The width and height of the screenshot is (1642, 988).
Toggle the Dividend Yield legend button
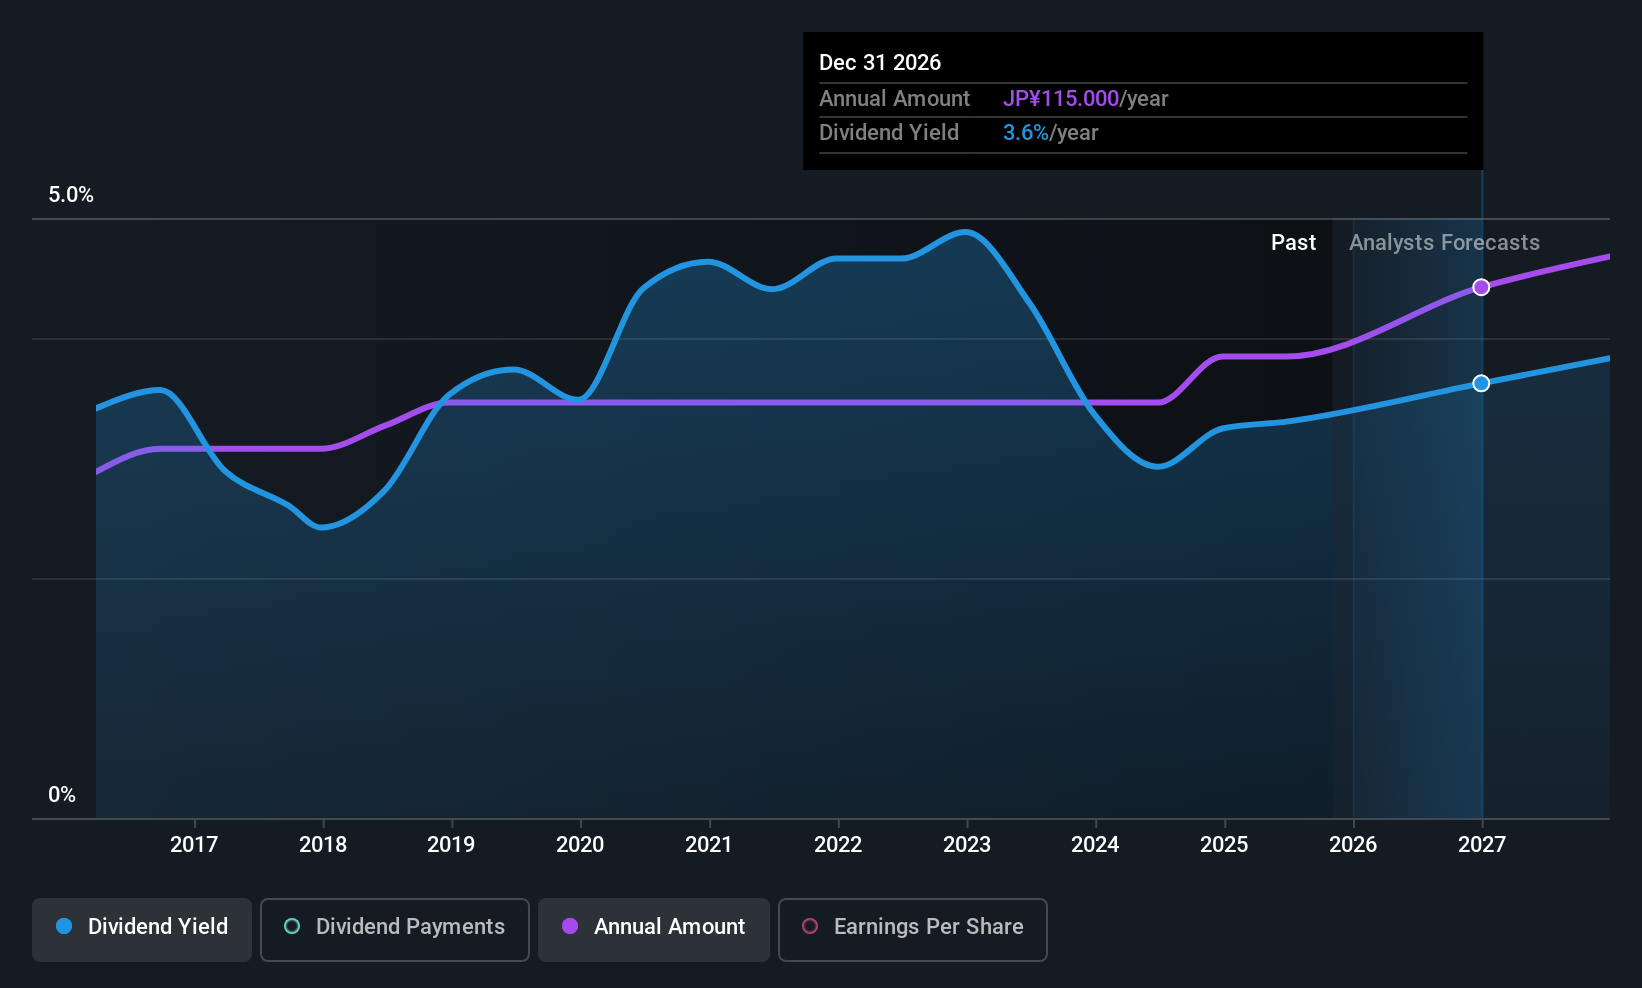pyautogui.click(x=142, y=930)
